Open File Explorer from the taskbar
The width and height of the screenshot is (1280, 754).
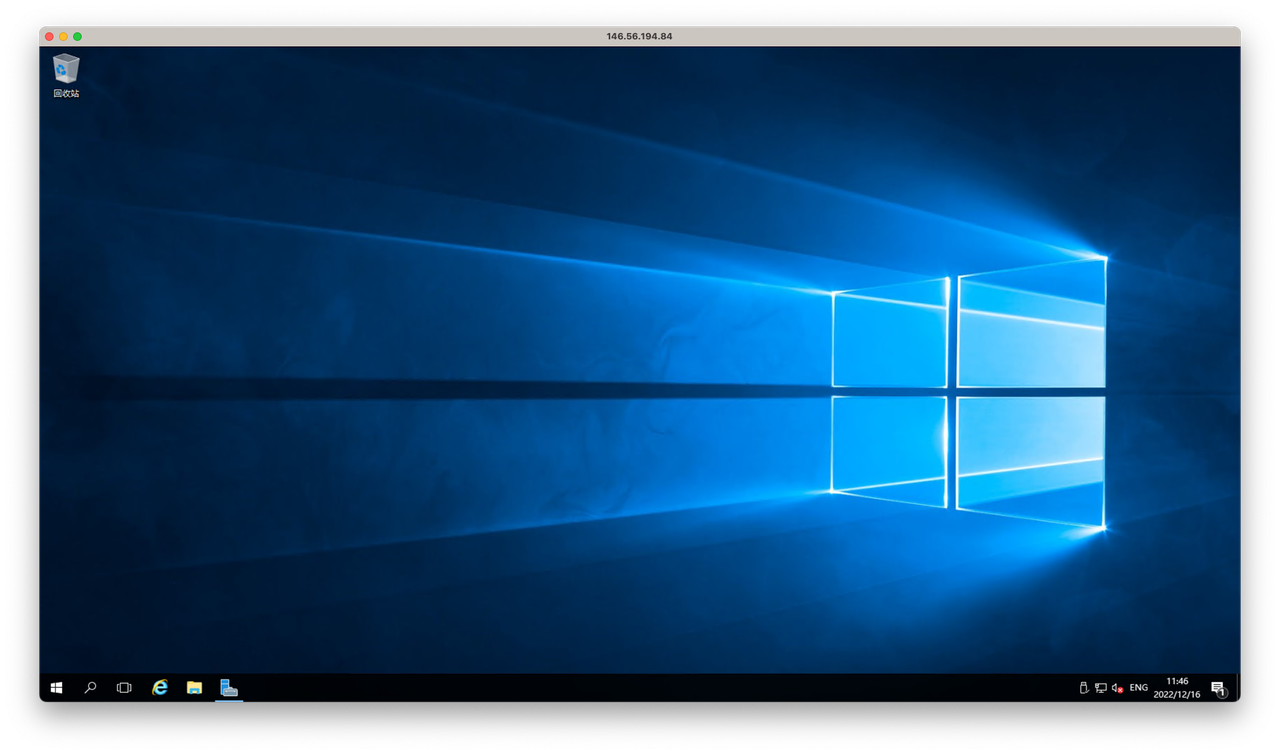tap(194, 688)
